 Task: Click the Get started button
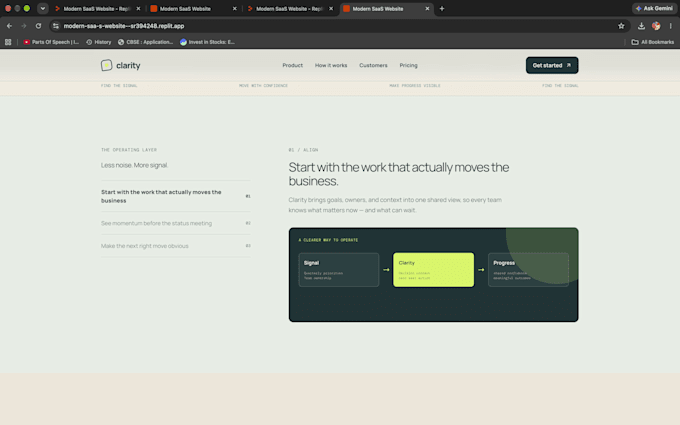552,65
